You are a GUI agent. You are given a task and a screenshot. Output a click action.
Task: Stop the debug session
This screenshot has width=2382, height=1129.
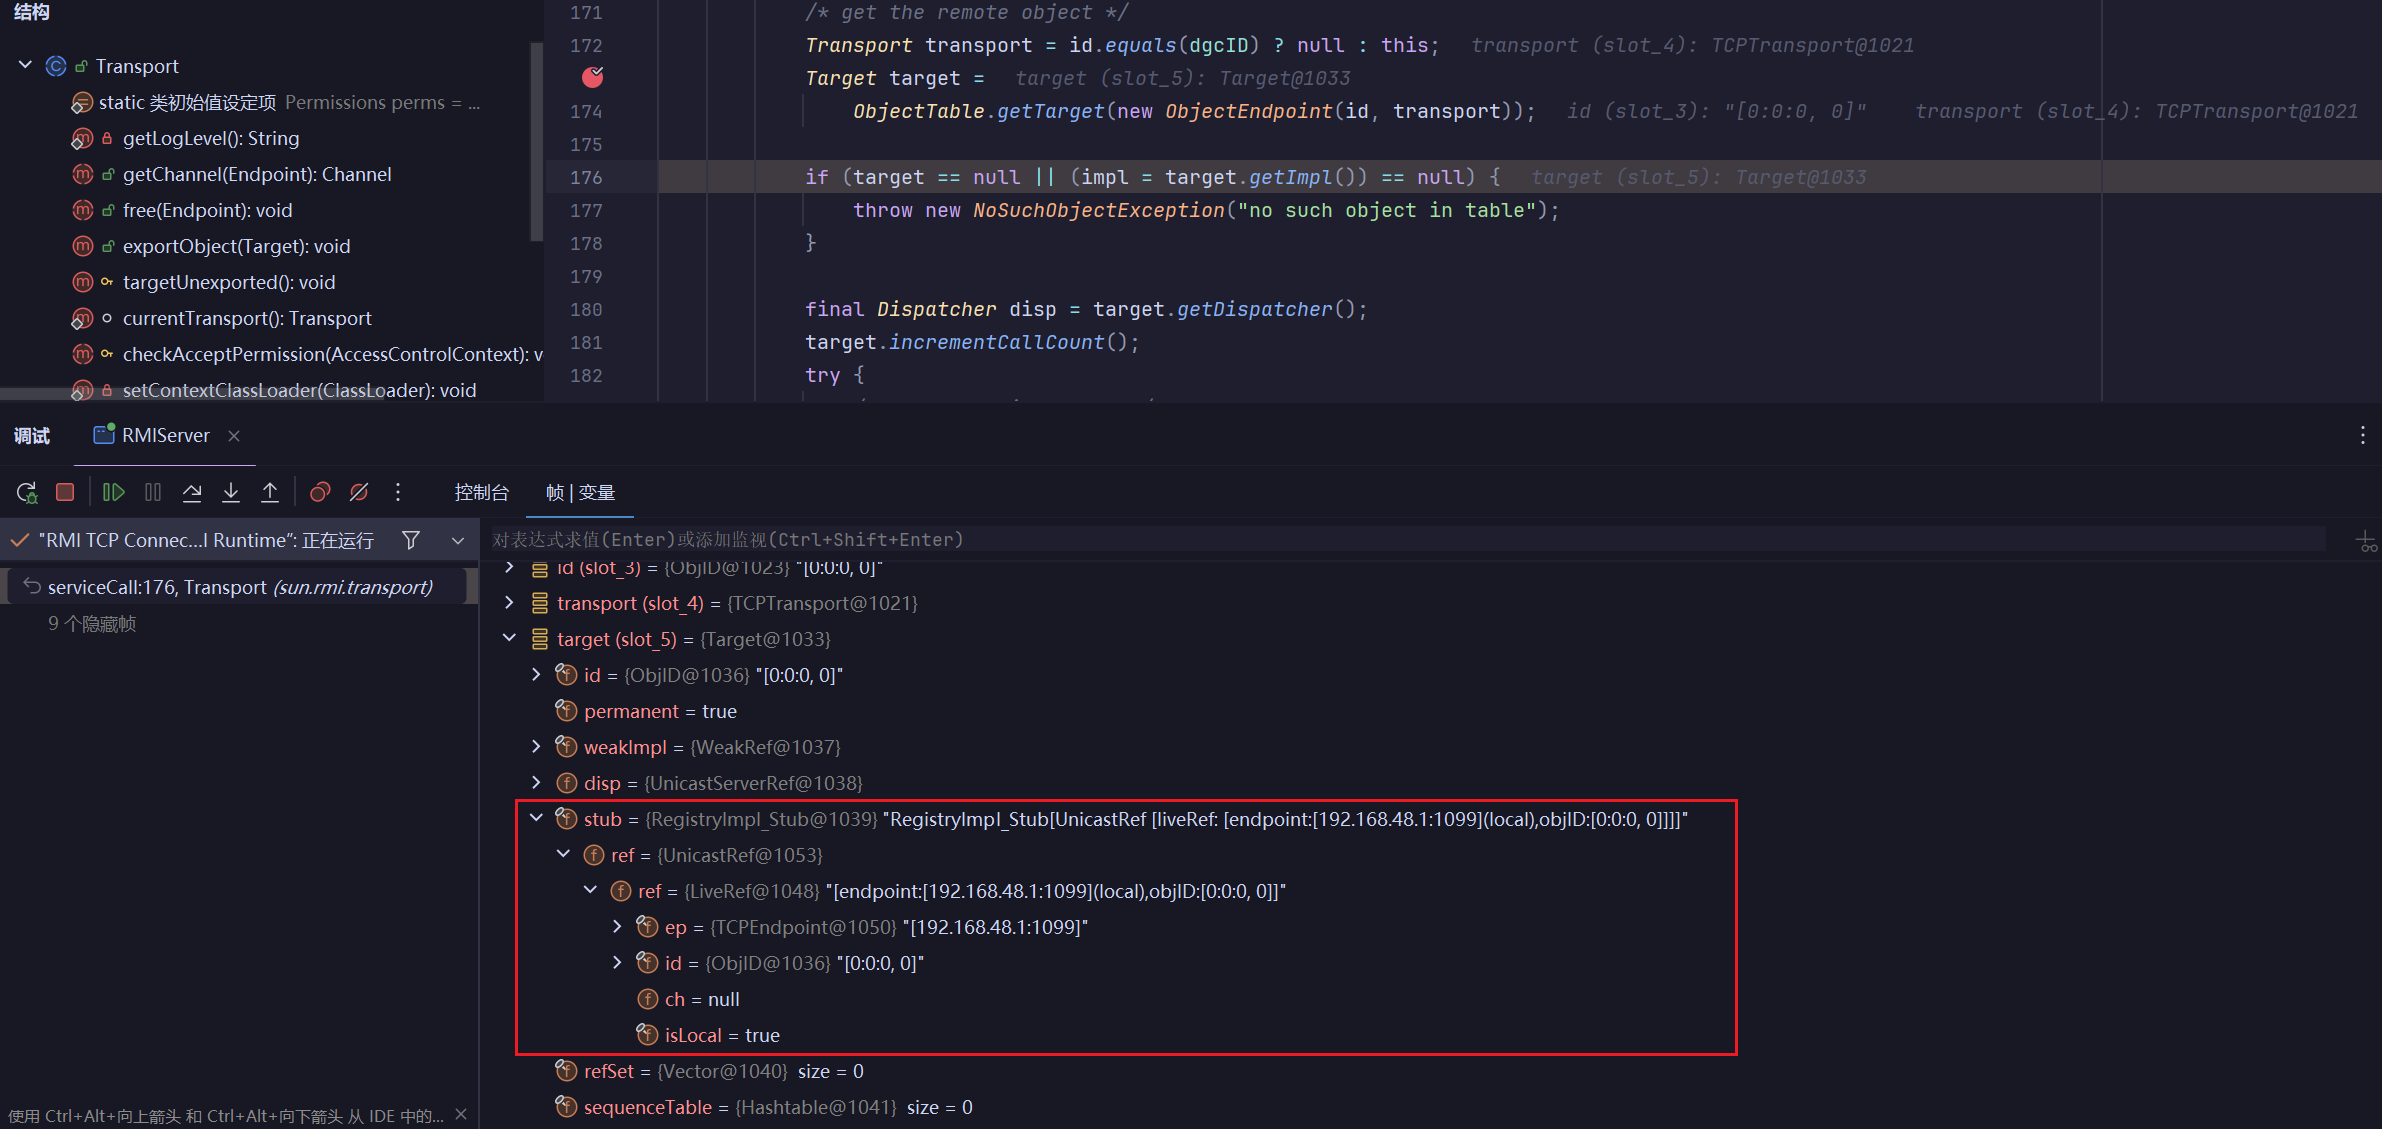click(65, 492)
